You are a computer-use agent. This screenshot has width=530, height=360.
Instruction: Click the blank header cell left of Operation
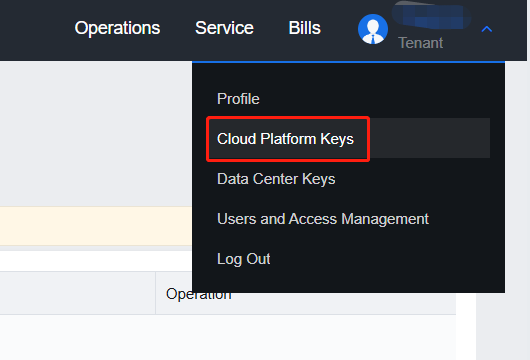[x=77, y=293]
